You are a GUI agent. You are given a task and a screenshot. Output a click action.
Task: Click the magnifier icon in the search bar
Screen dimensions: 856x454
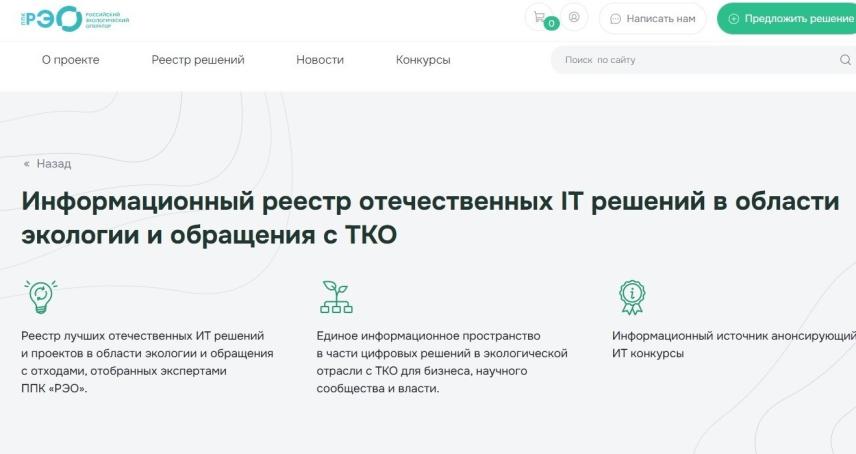[x=845, y=60]
